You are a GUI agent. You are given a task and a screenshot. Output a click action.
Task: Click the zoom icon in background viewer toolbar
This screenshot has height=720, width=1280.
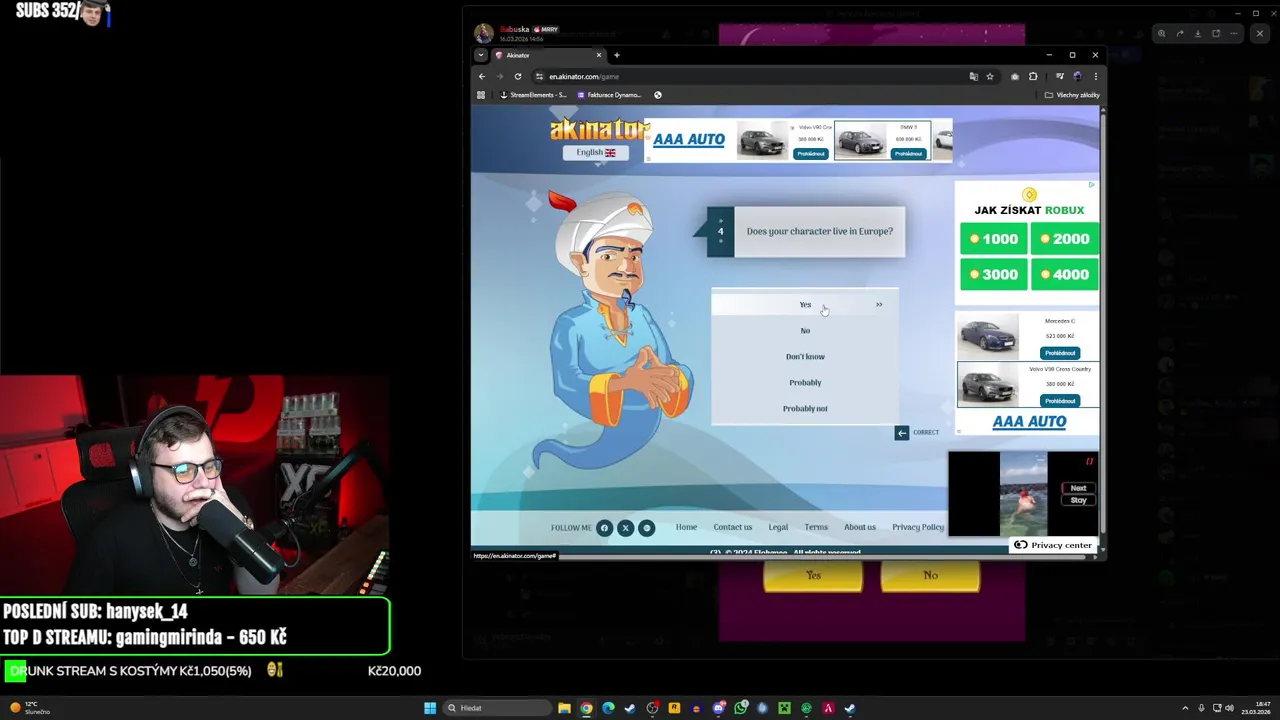pos(1161,33)
